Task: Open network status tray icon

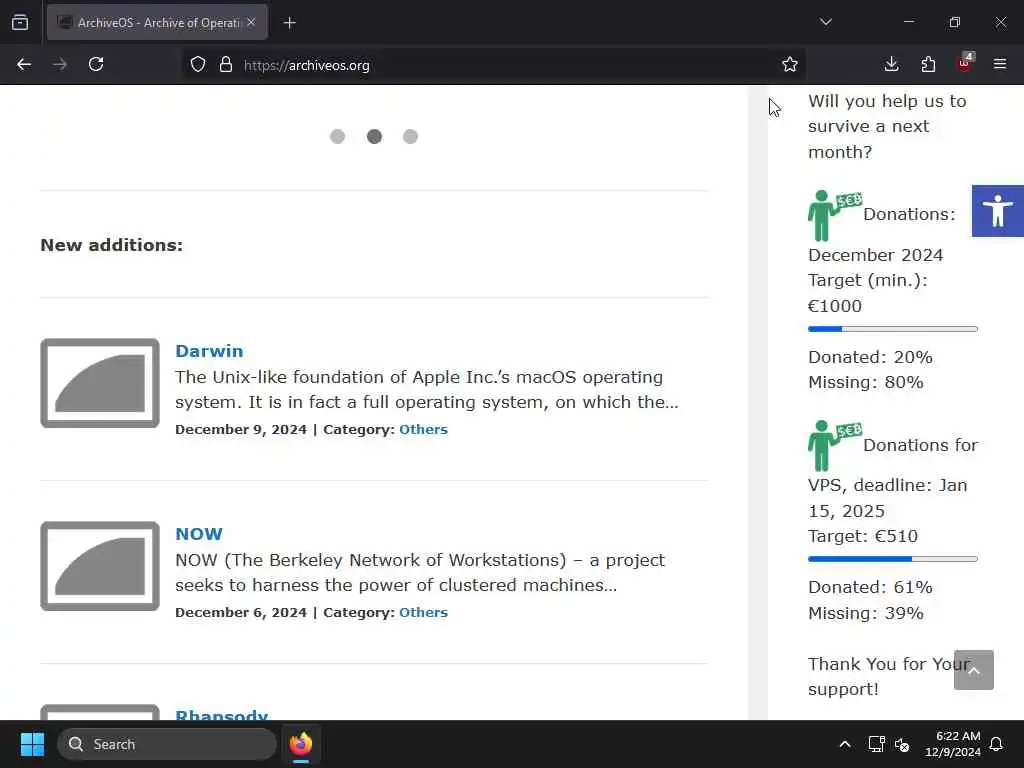Action: coord(876,744)
